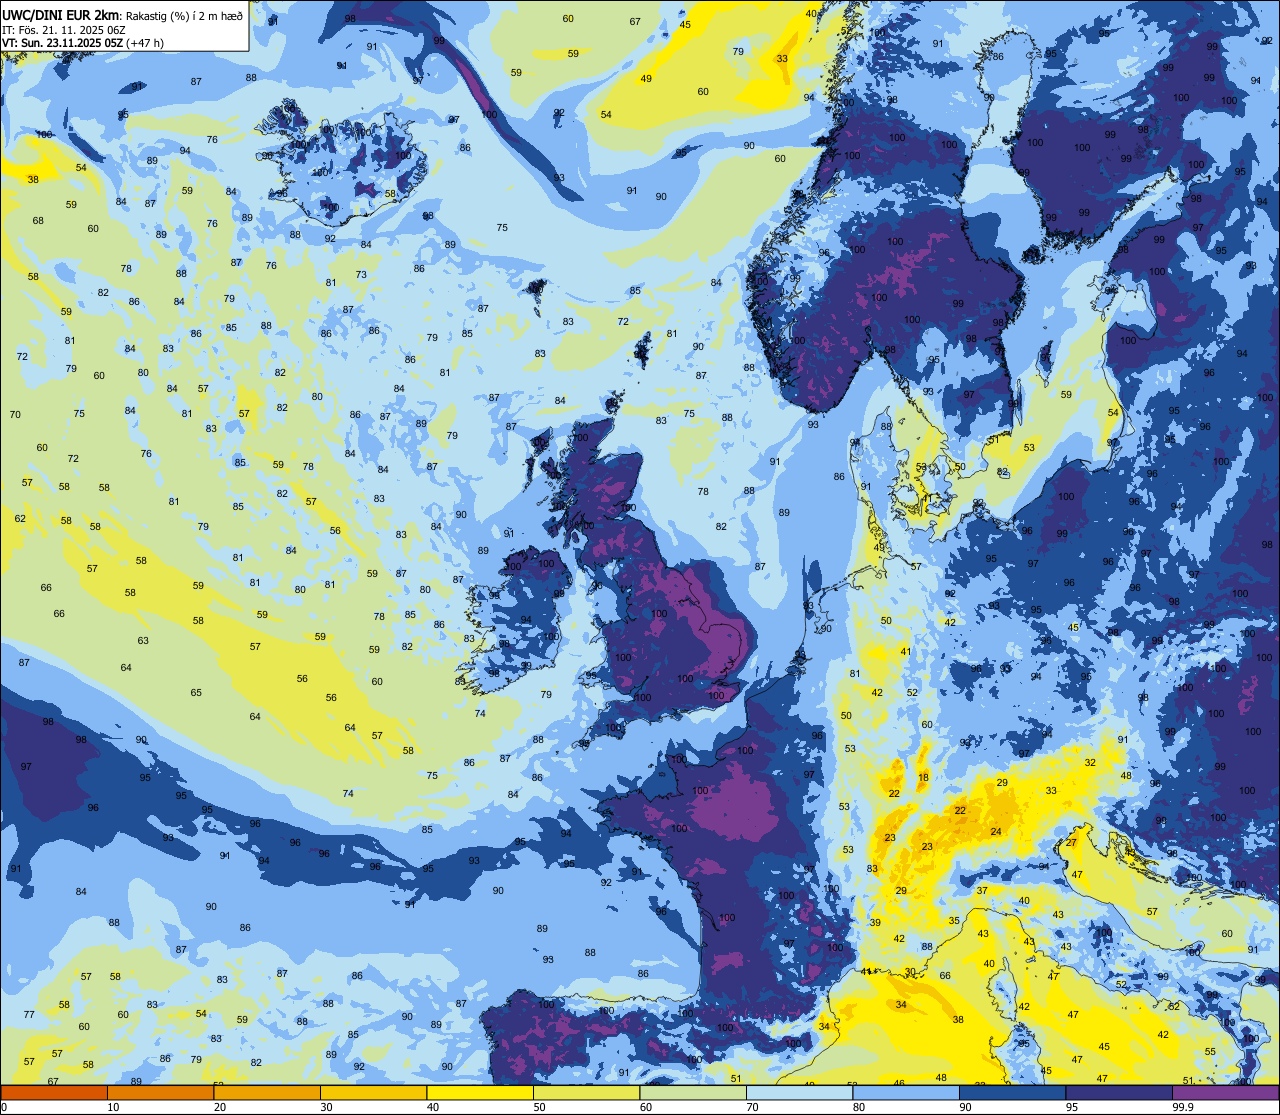The height and width of the screenshot is (1115, 1280).
Task: Click the 60–70 pale green legend segment
Action: 693,1092
